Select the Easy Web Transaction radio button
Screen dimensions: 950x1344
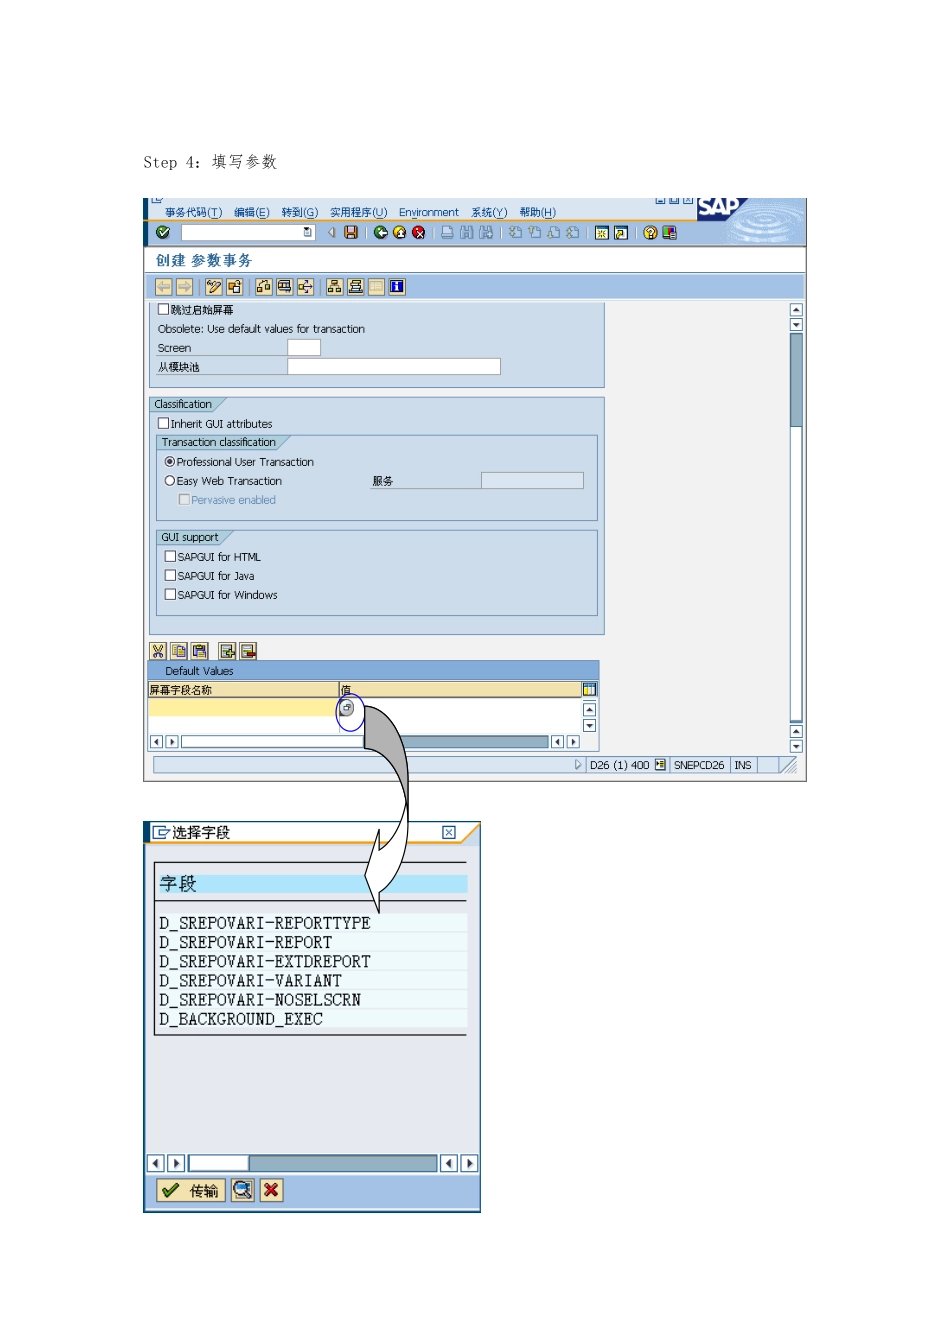pos(170,481)
